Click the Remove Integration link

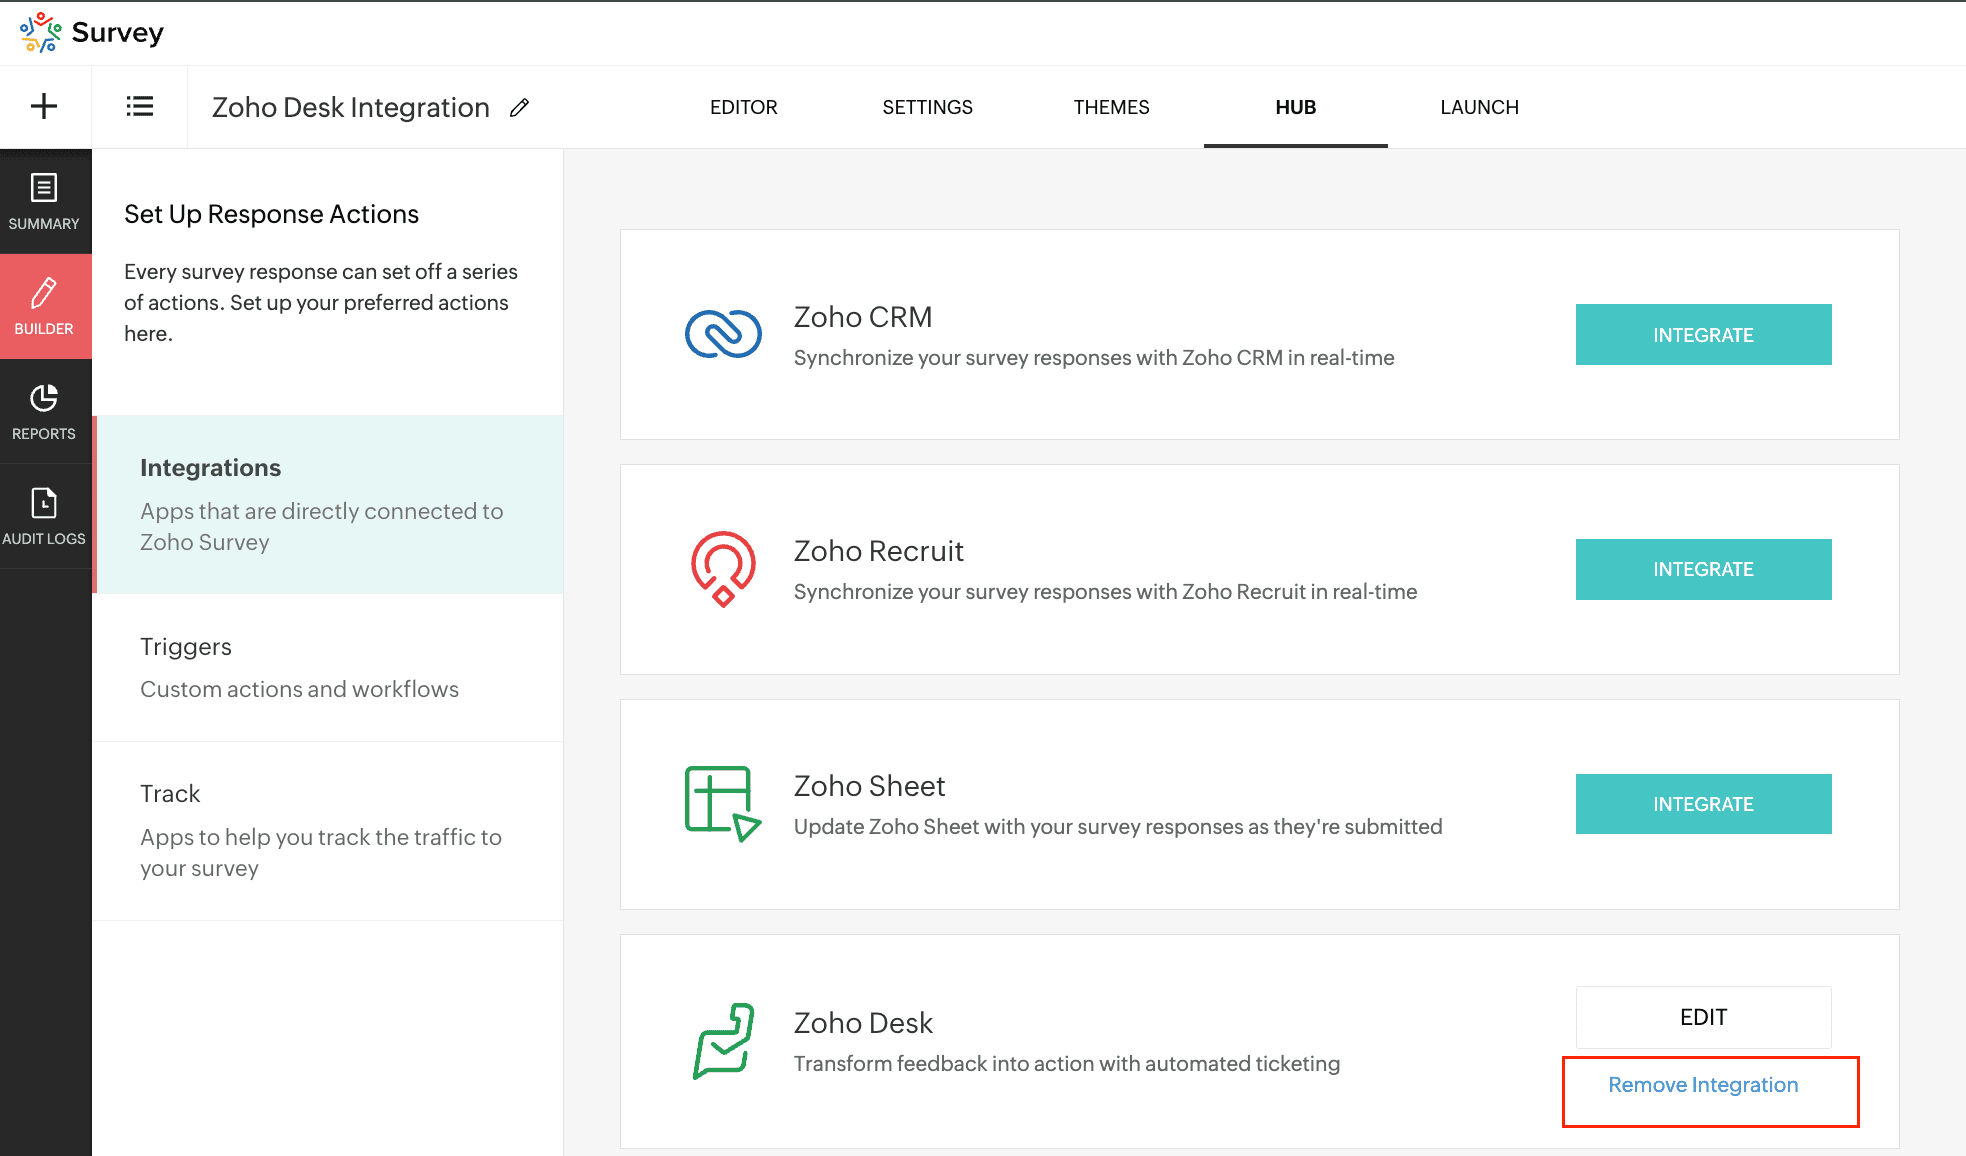[1703, 1085]
